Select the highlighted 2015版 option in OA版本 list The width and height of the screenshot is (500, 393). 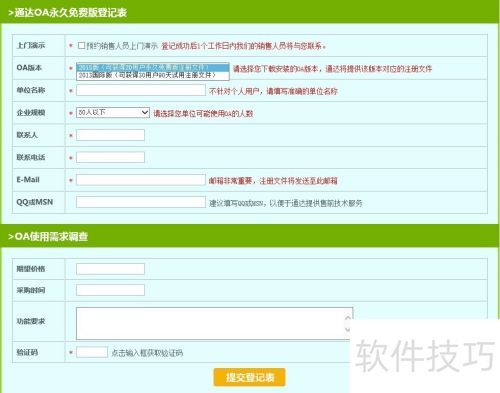coord(153,68)
